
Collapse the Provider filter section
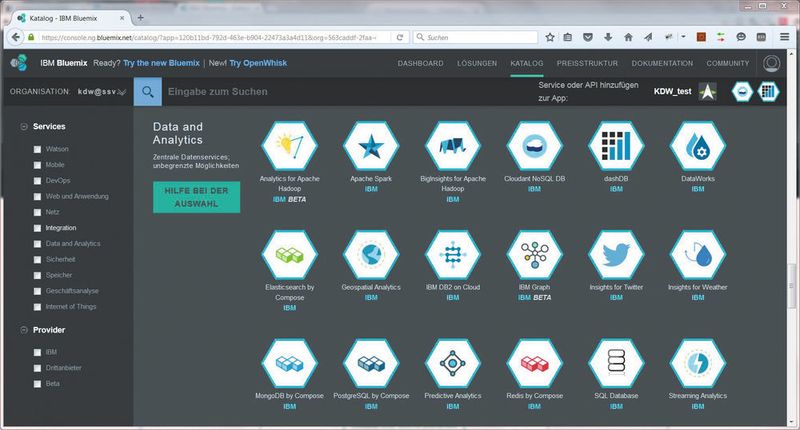point(23,330)
